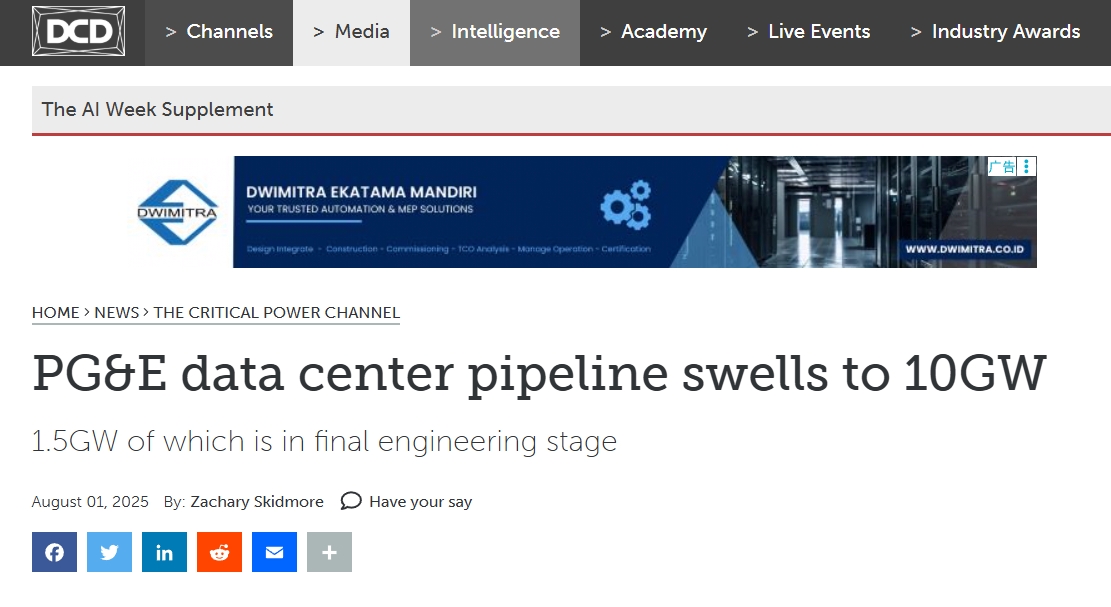Share article on Twitter
This screenshot has height=607, width=1111.
tap(109, 552)
